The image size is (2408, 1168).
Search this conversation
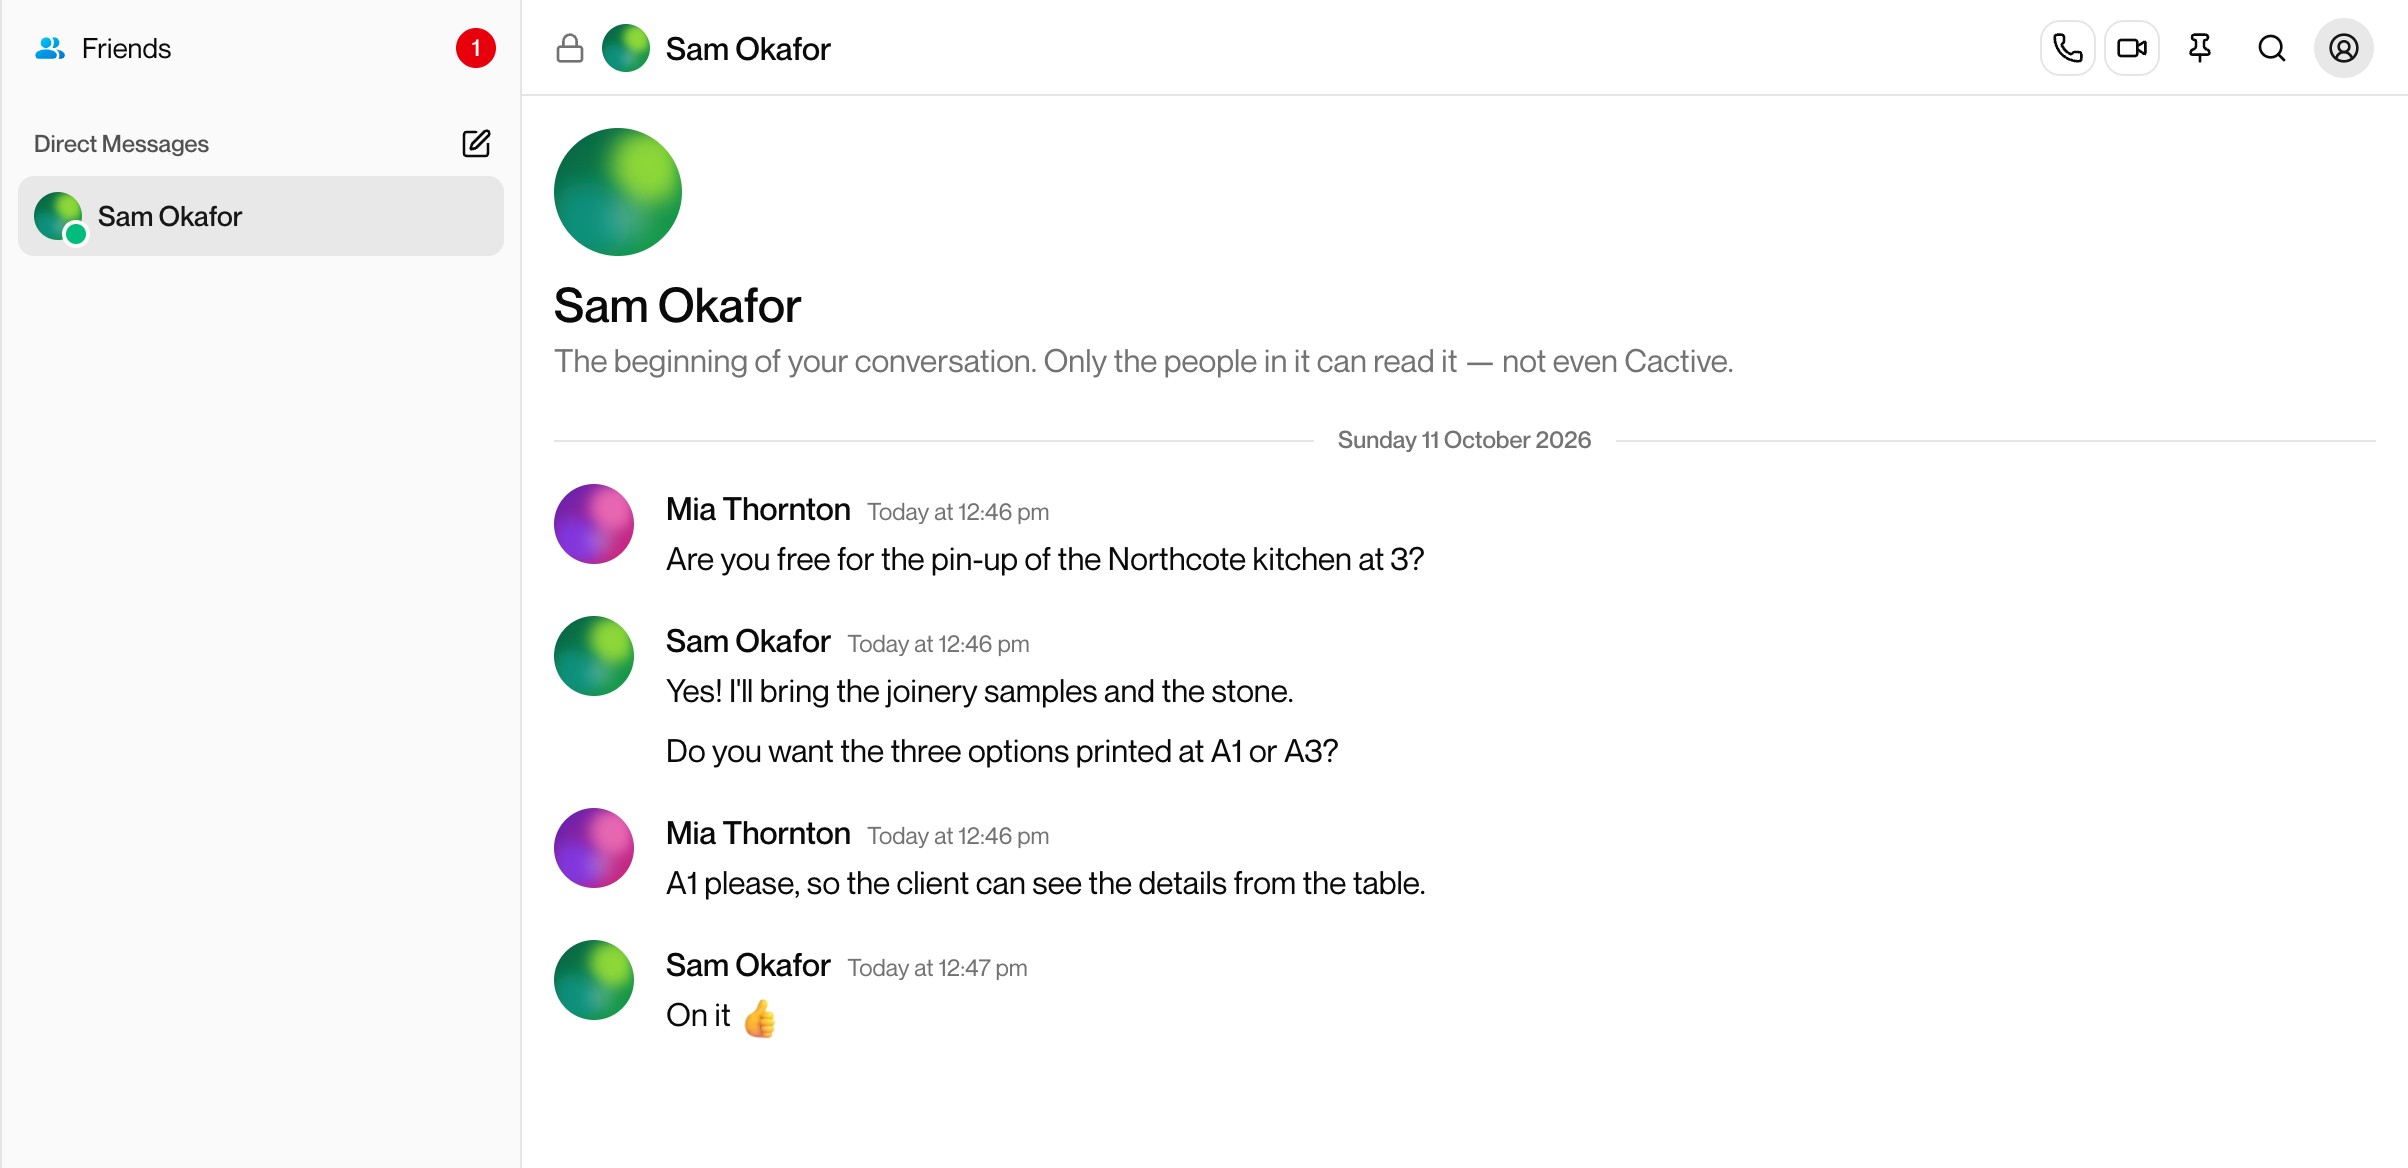coord(2271,48)
